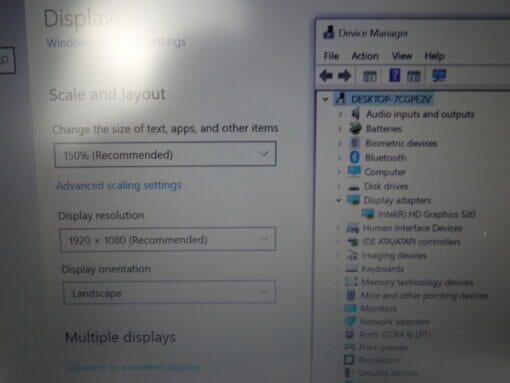The width and height of the screenshot is (510, 383).
Task: Expand the Computer node arrow
Action: click(x=339, y=172)
